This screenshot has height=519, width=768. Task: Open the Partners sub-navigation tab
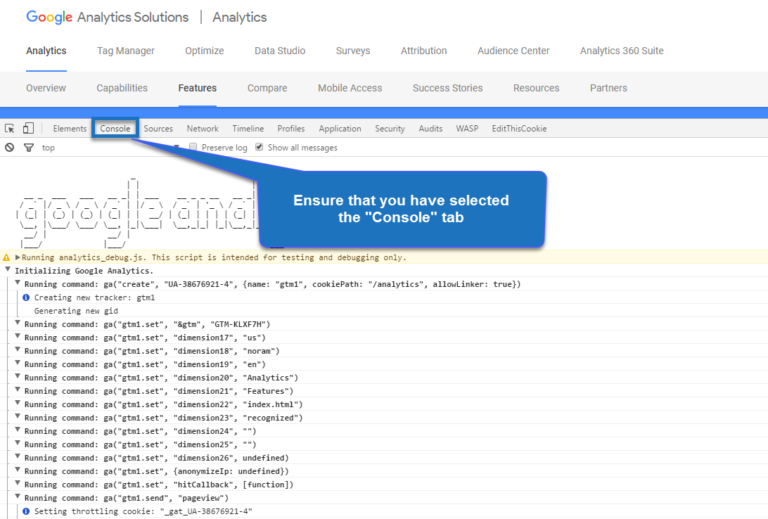point(608,88)
